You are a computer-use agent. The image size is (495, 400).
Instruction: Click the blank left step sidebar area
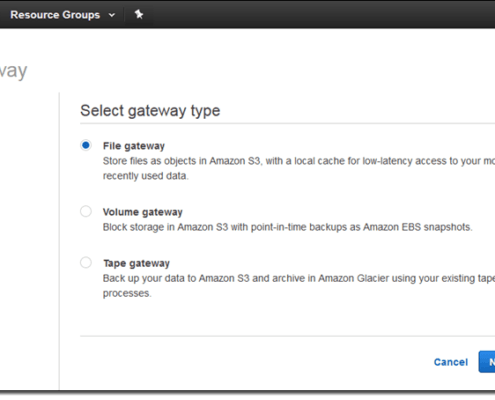point(29,233)
